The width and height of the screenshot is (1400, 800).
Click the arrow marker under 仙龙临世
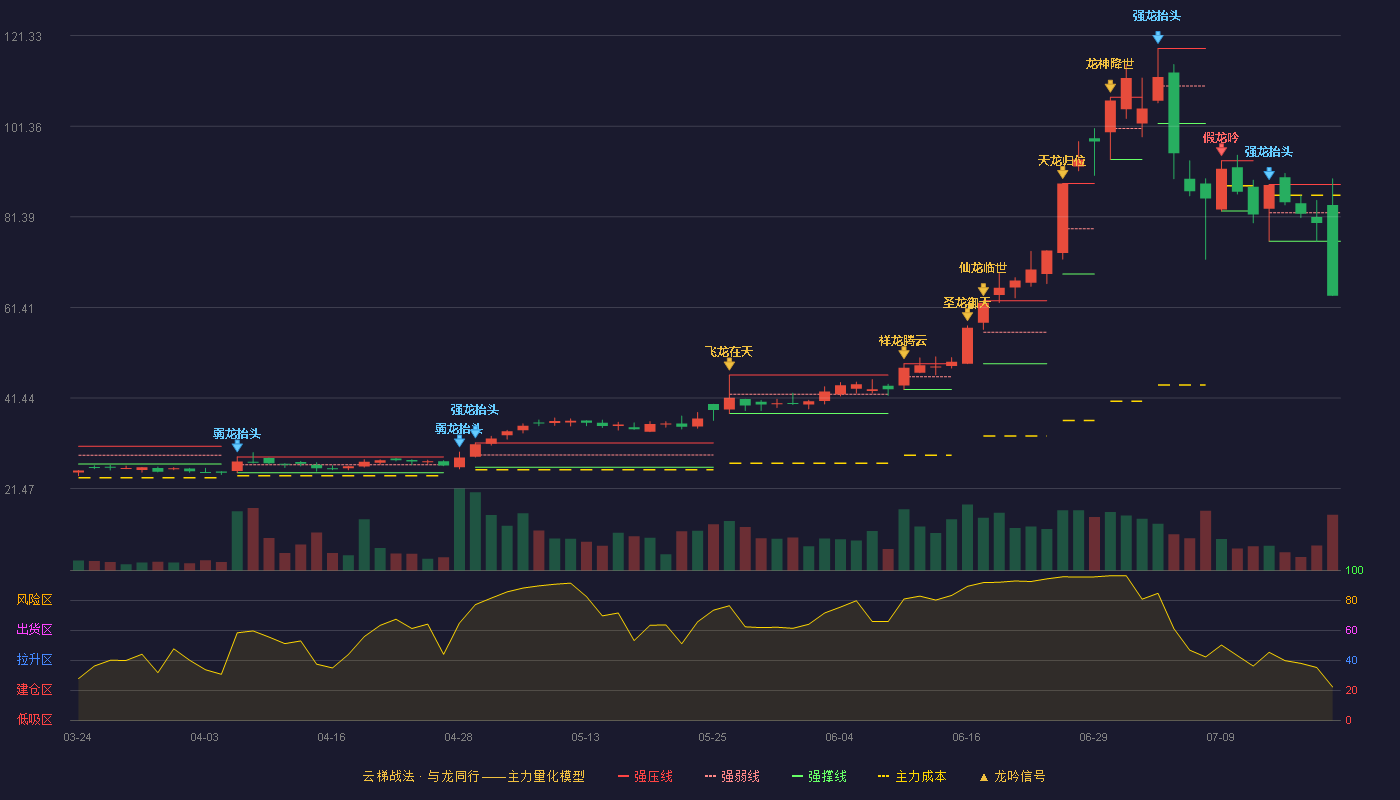983,290
